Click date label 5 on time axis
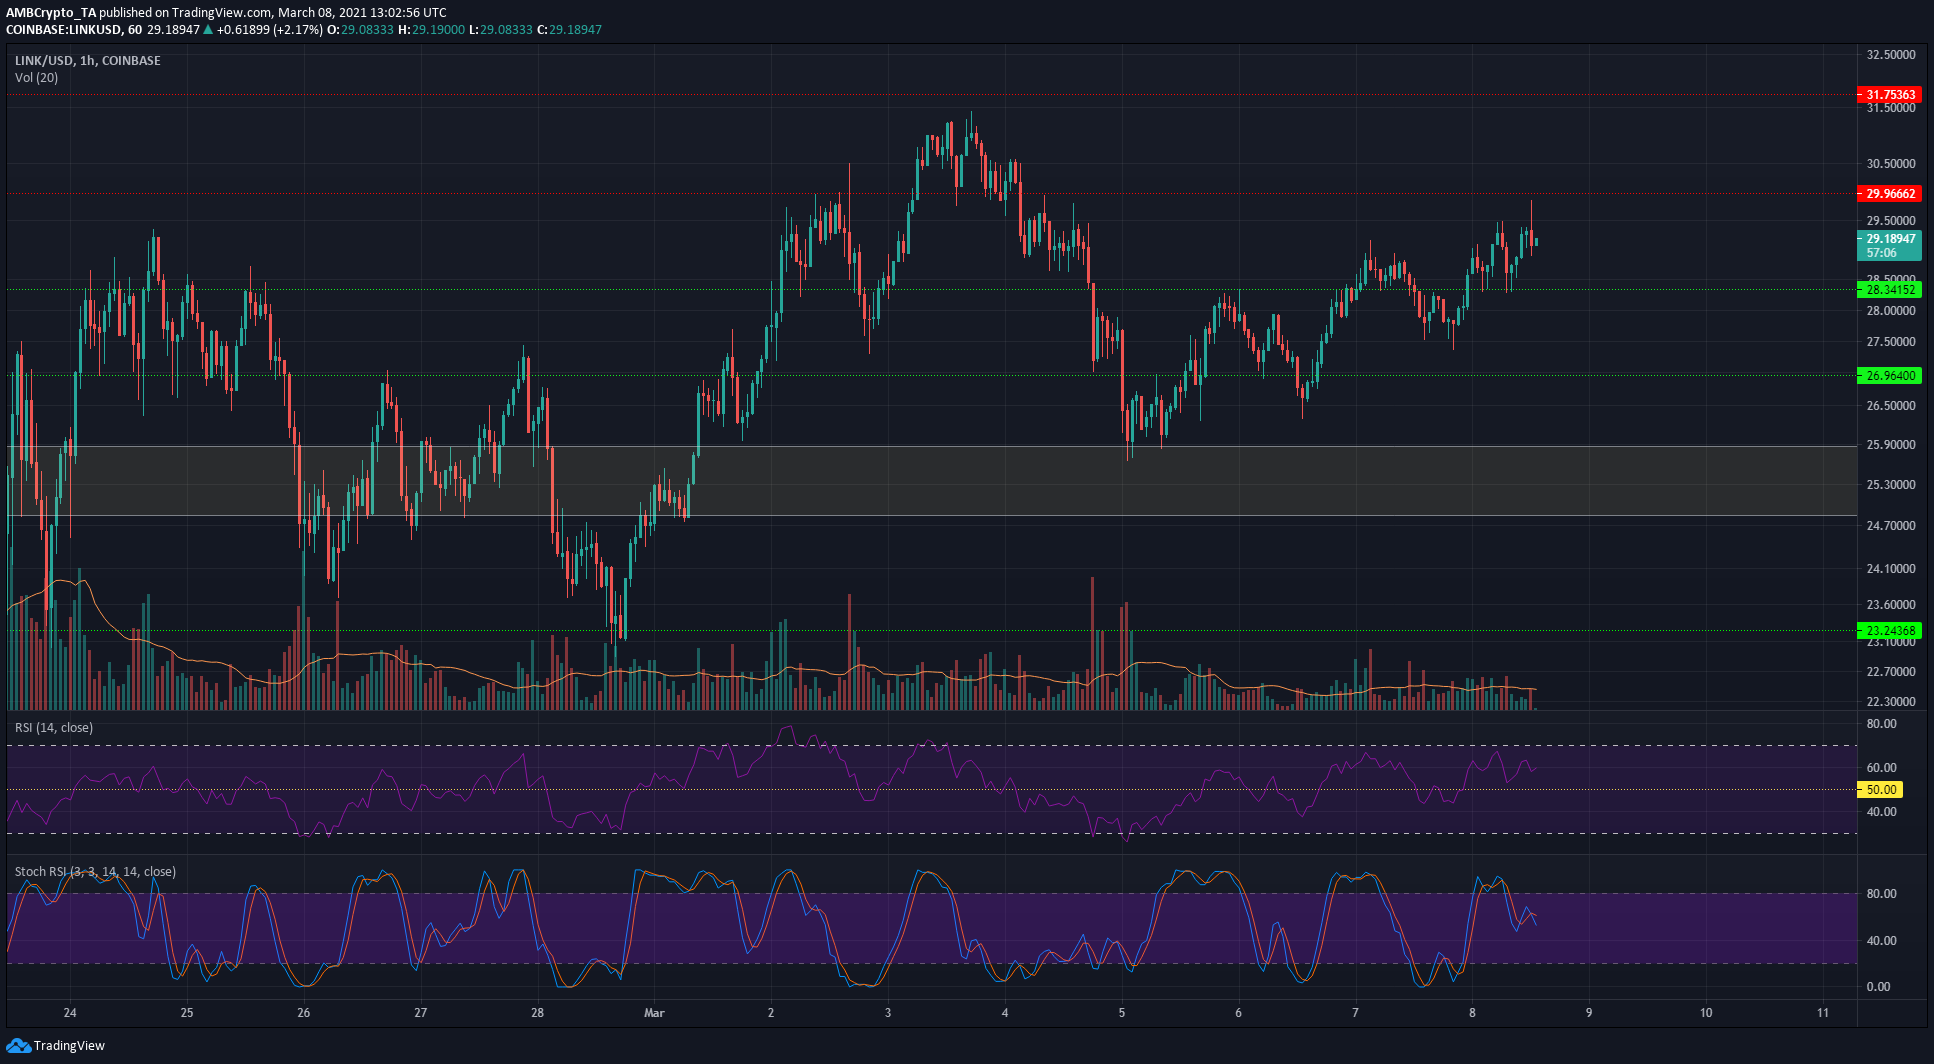This screenshot has height=1064, width=1934. [1122, 1013]
